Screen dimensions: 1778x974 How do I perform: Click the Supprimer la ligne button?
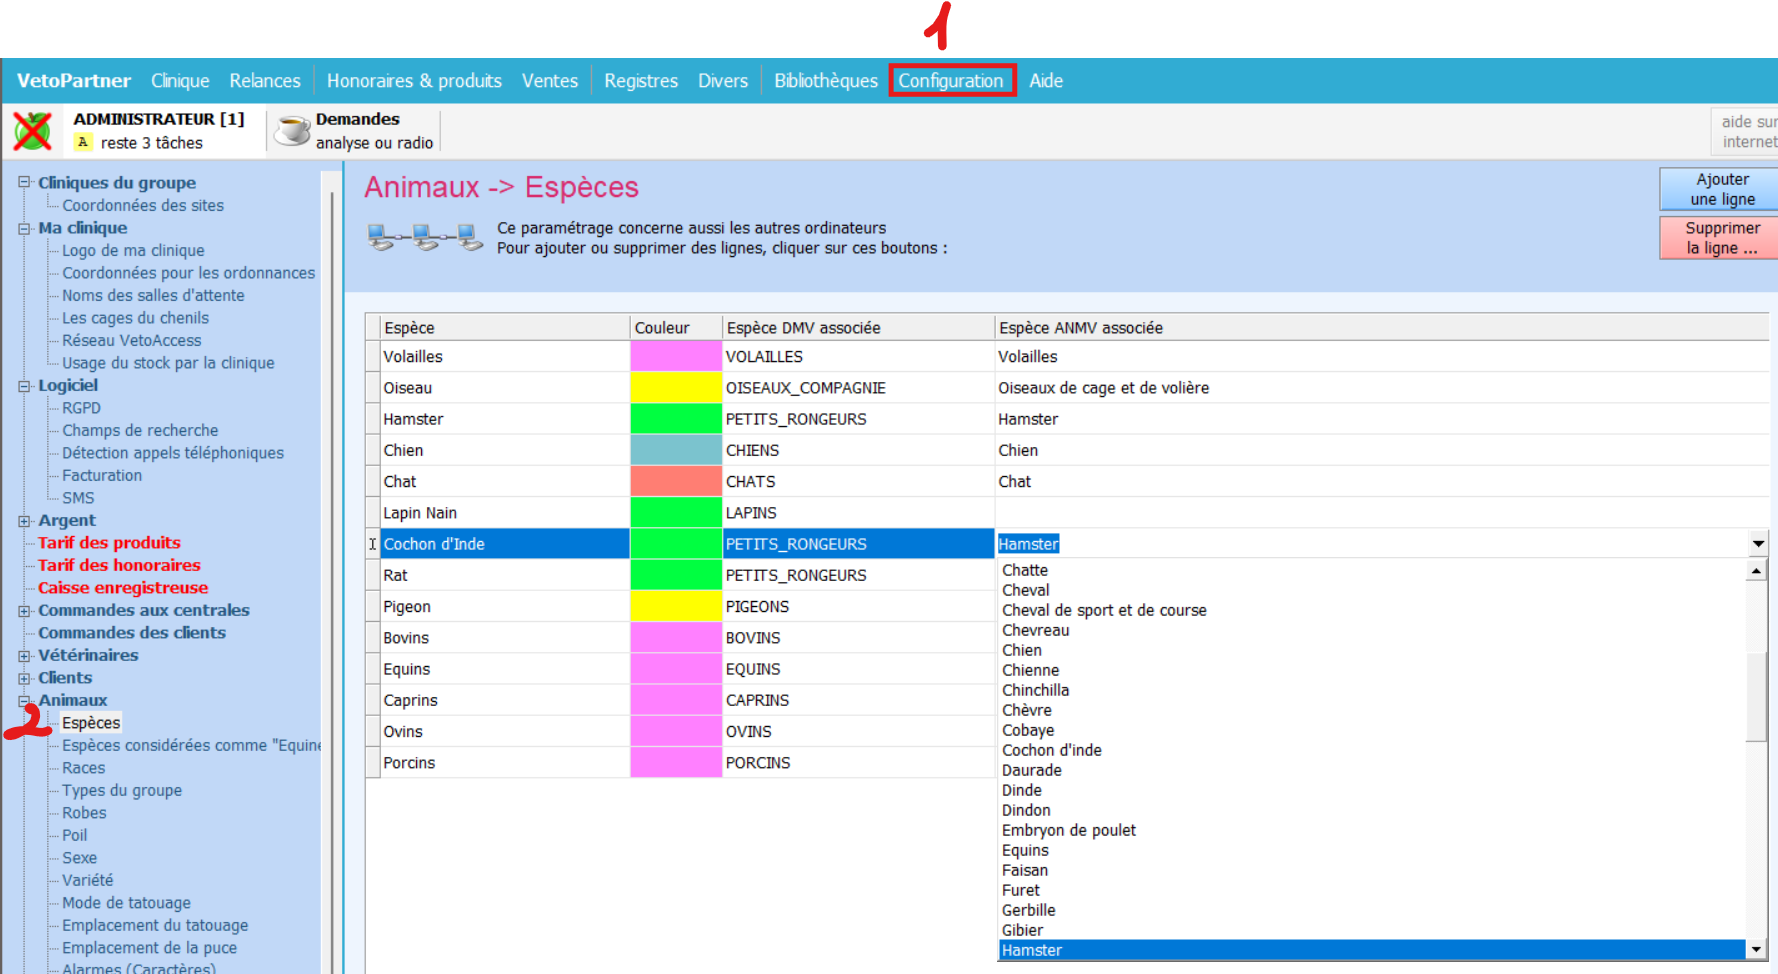pyautogui.click(x=1721, y=238)
